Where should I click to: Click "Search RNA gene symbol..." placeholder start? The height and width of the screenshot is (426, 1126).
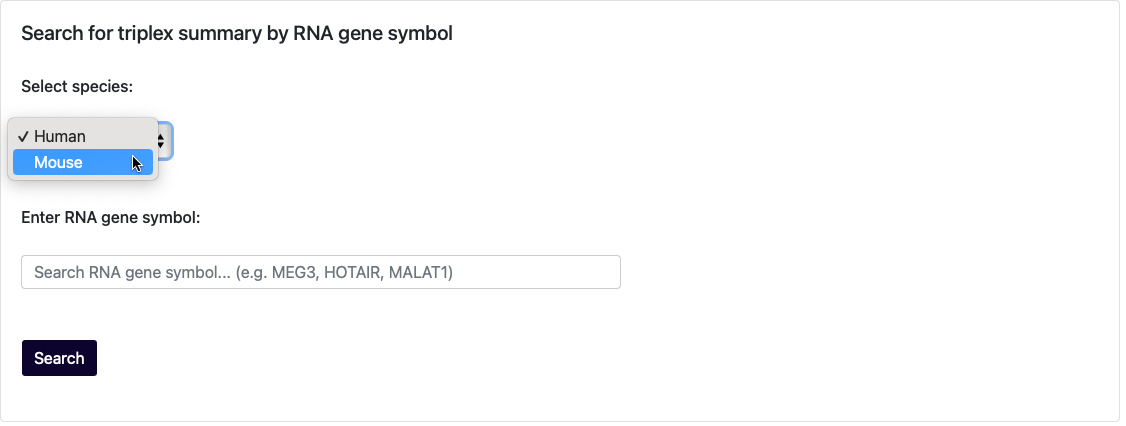(x=133, y=273)
